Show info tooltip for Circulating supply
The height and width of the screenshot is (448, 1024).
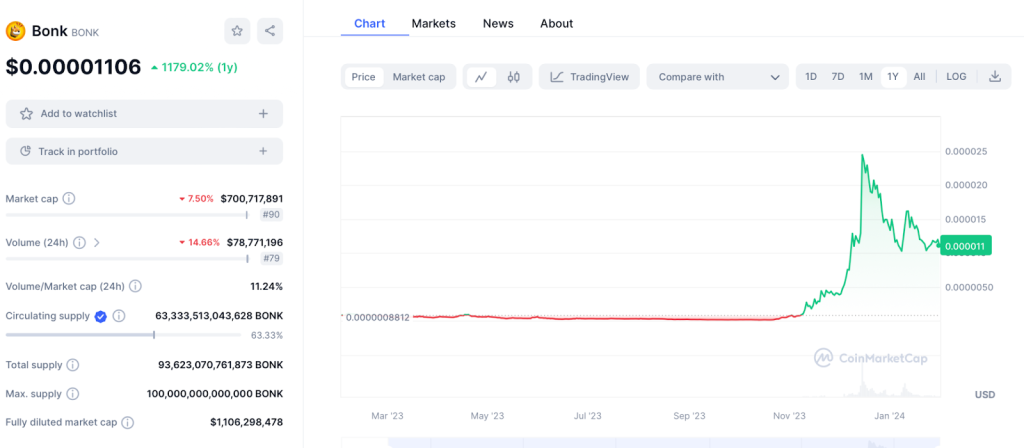click(119, 316)
